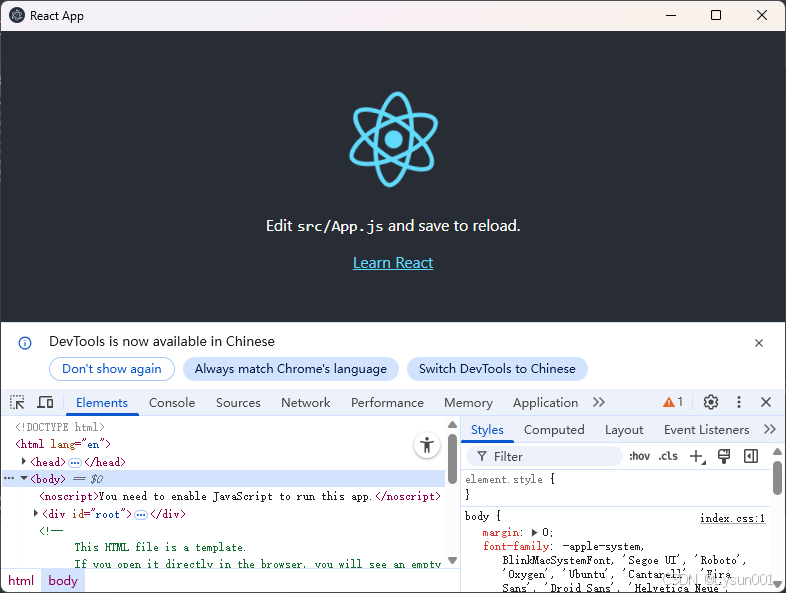786x593 pixels.
Task: Click Don't show again button
Action: [112, 369]
